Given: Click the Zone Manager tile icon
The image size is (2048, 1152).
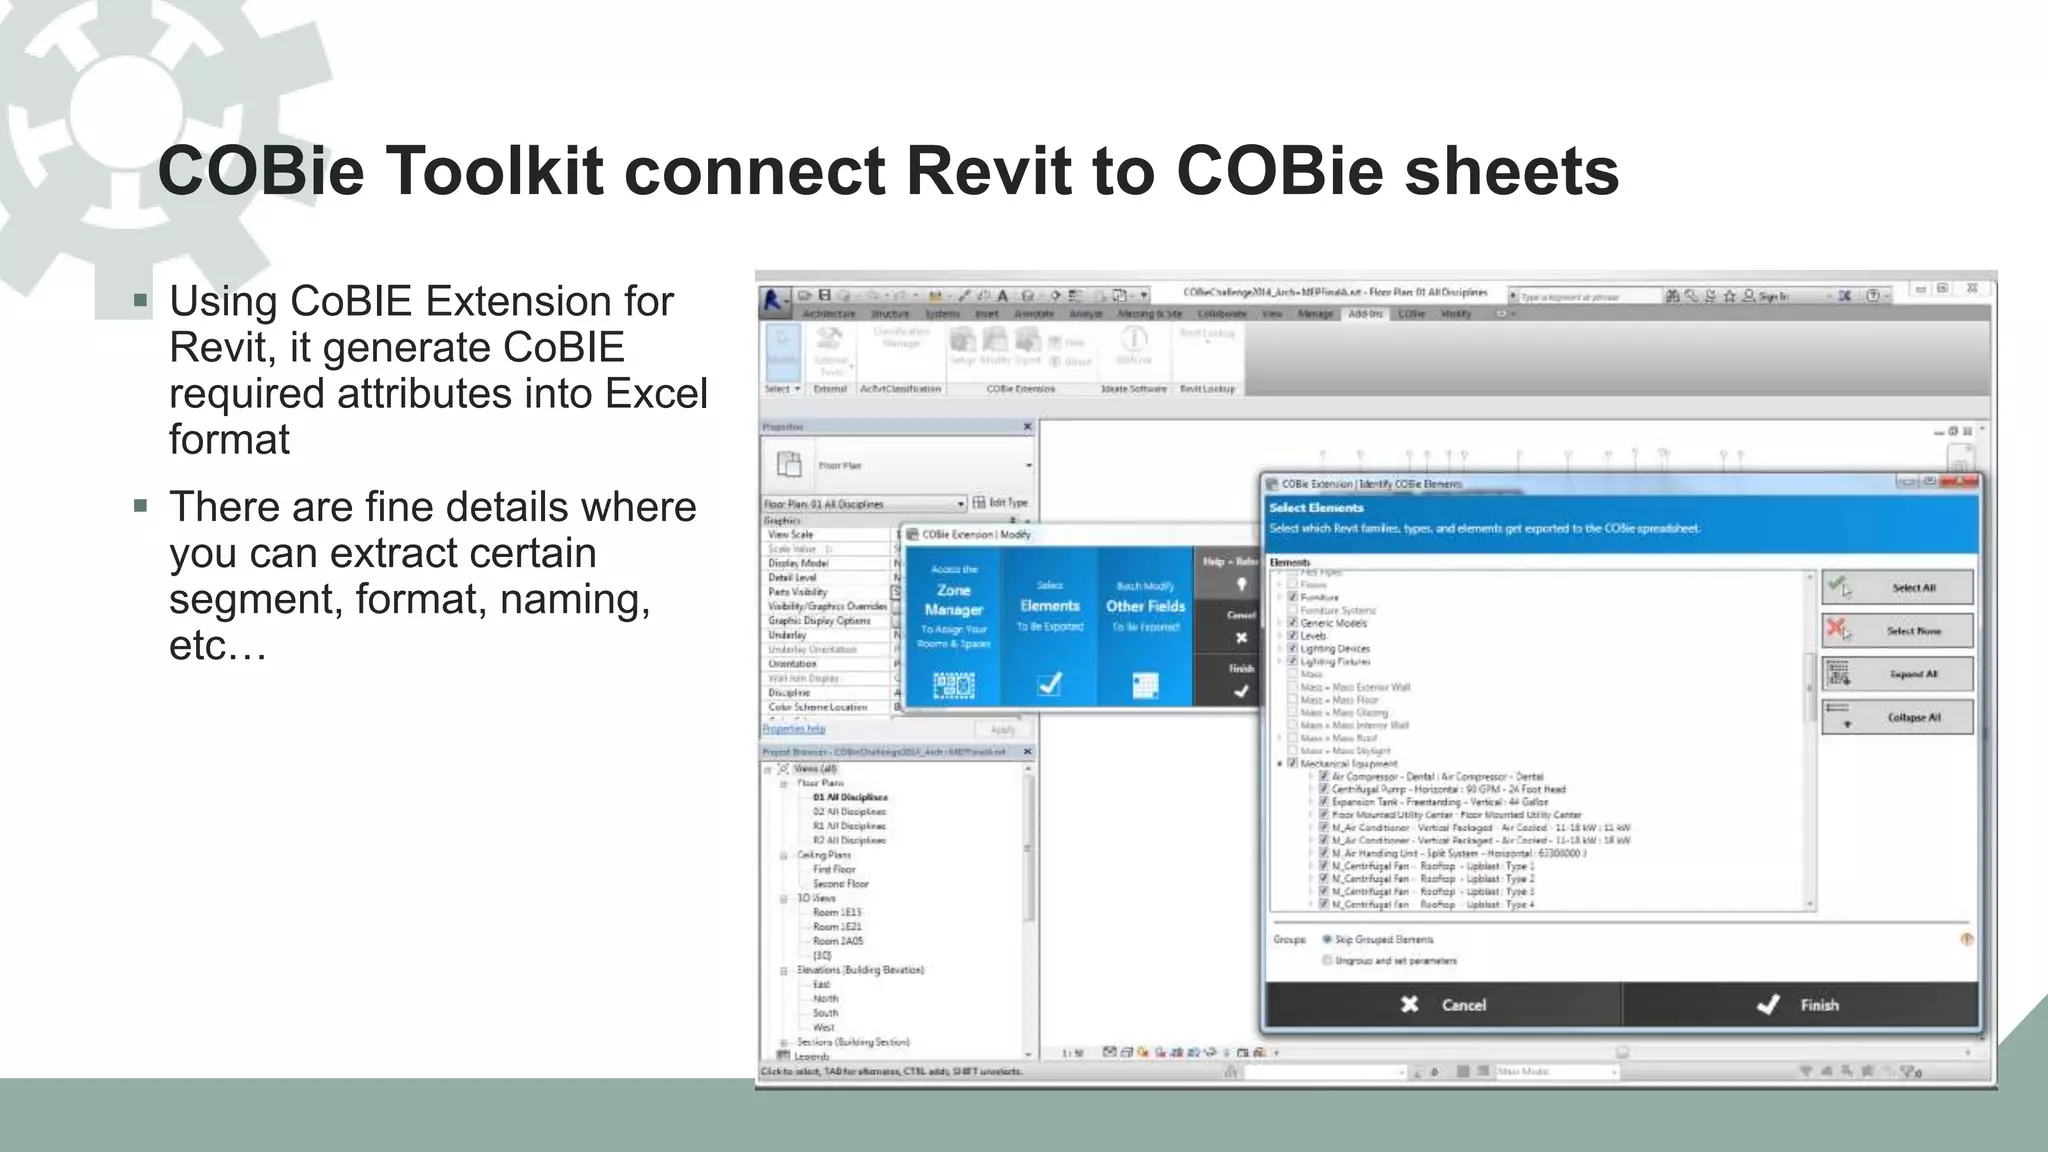Looking at the screenshot, I should [x=953, y=685].
